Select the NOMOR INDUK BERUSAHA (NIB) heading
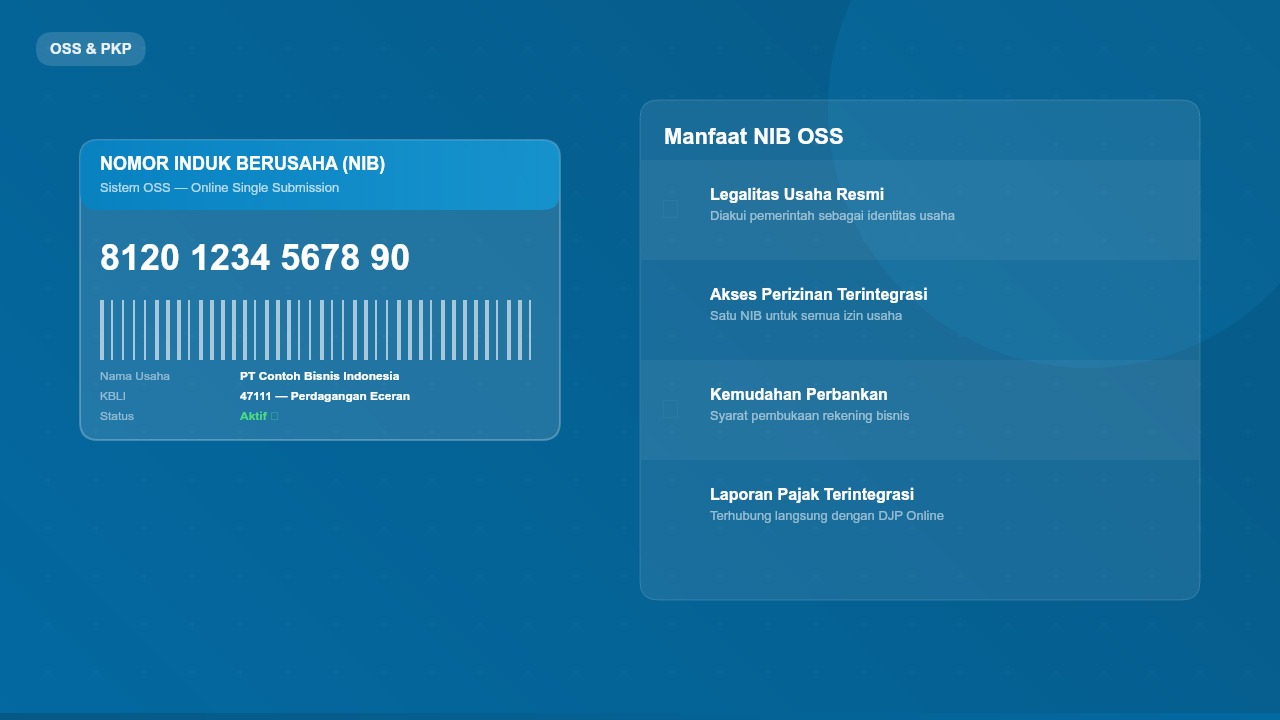The height and width of the screenshot is (720, 1280). tap(242, 164)
